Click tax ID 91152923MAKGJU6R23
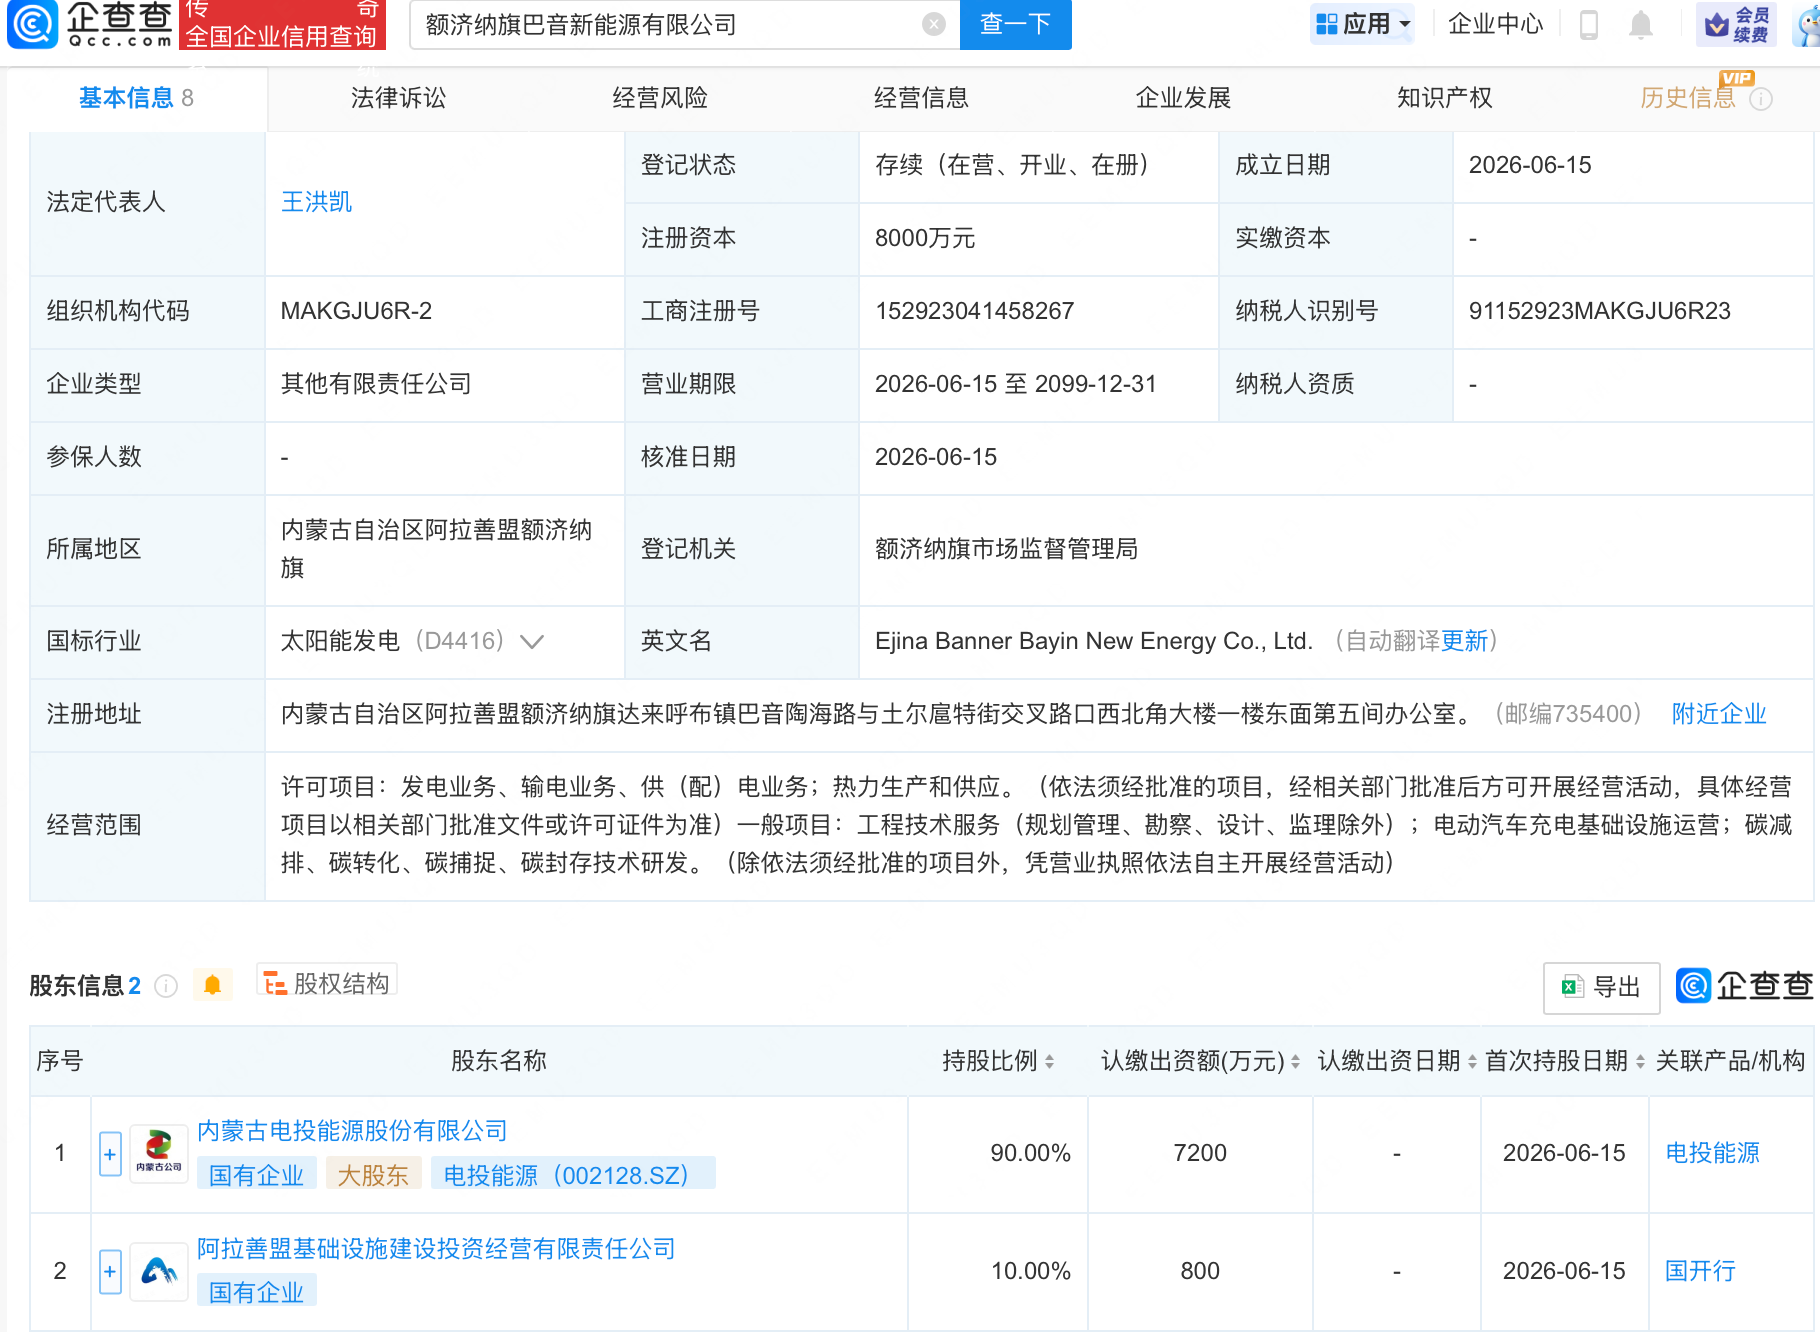Viewport: 1820px width, 1332px height. pos(1599,311)
